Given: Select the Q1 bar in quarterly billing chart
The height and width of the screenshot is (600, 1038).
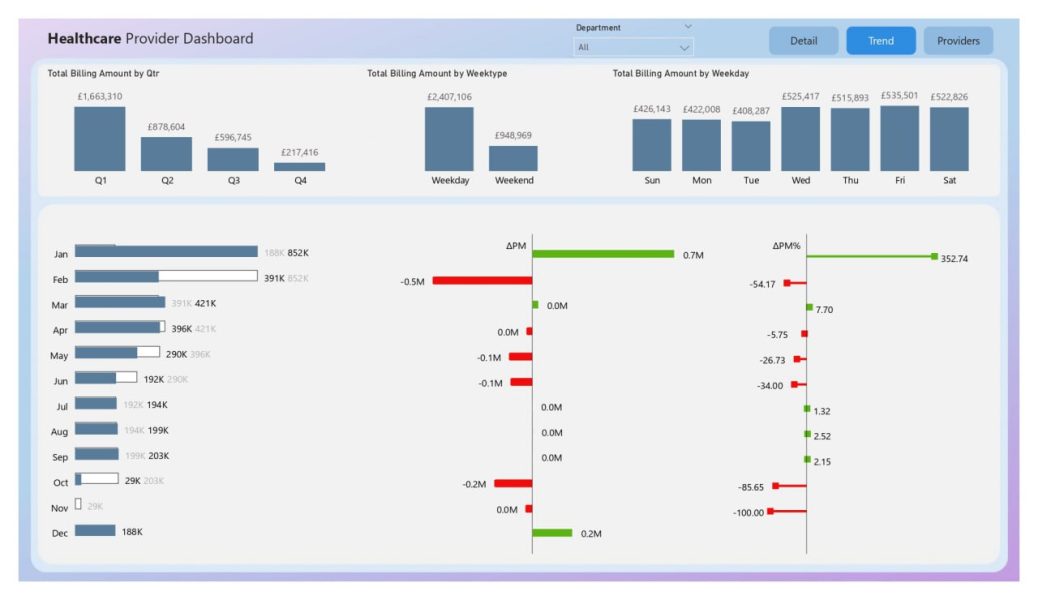Looking at the screenshot, I should click(x=100, y=139).
